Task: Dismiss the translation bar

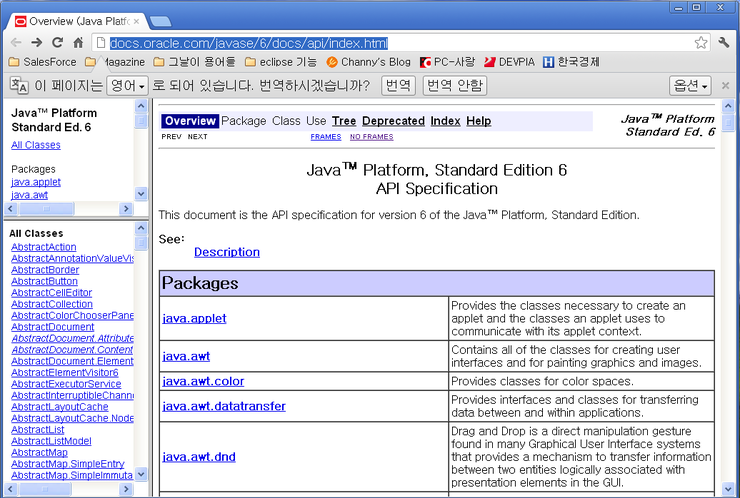Action: 725,85
